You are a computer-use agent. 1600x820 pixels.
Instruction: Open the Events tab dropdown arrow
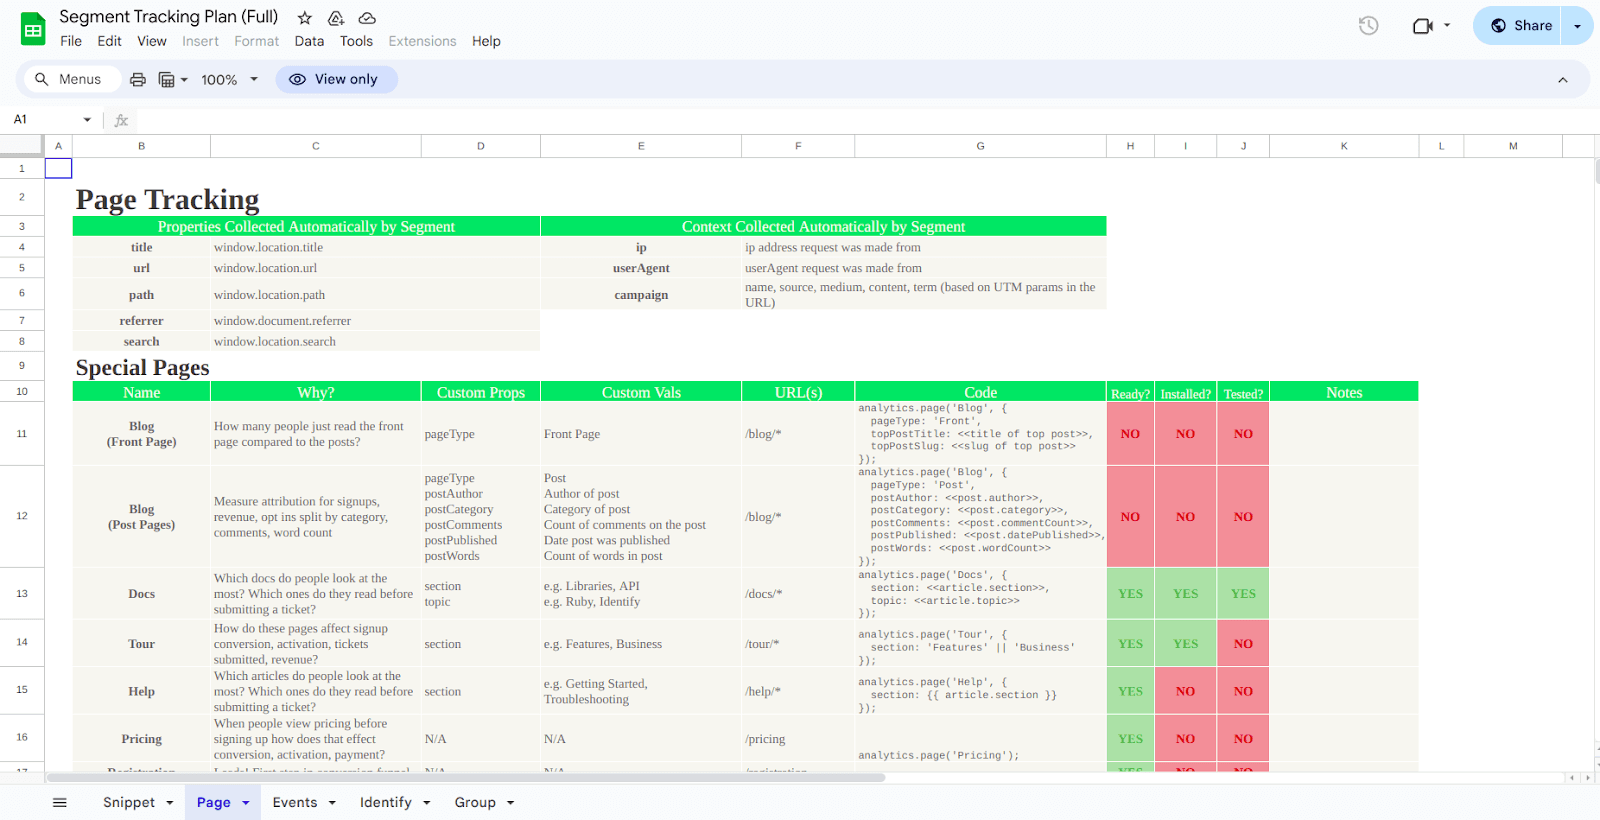pyautogui.click(x=332, y=803)
